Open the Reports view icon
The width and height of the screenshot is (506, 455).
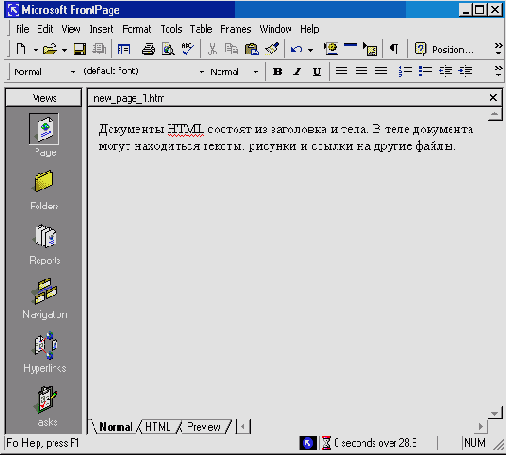coord(45,237)
